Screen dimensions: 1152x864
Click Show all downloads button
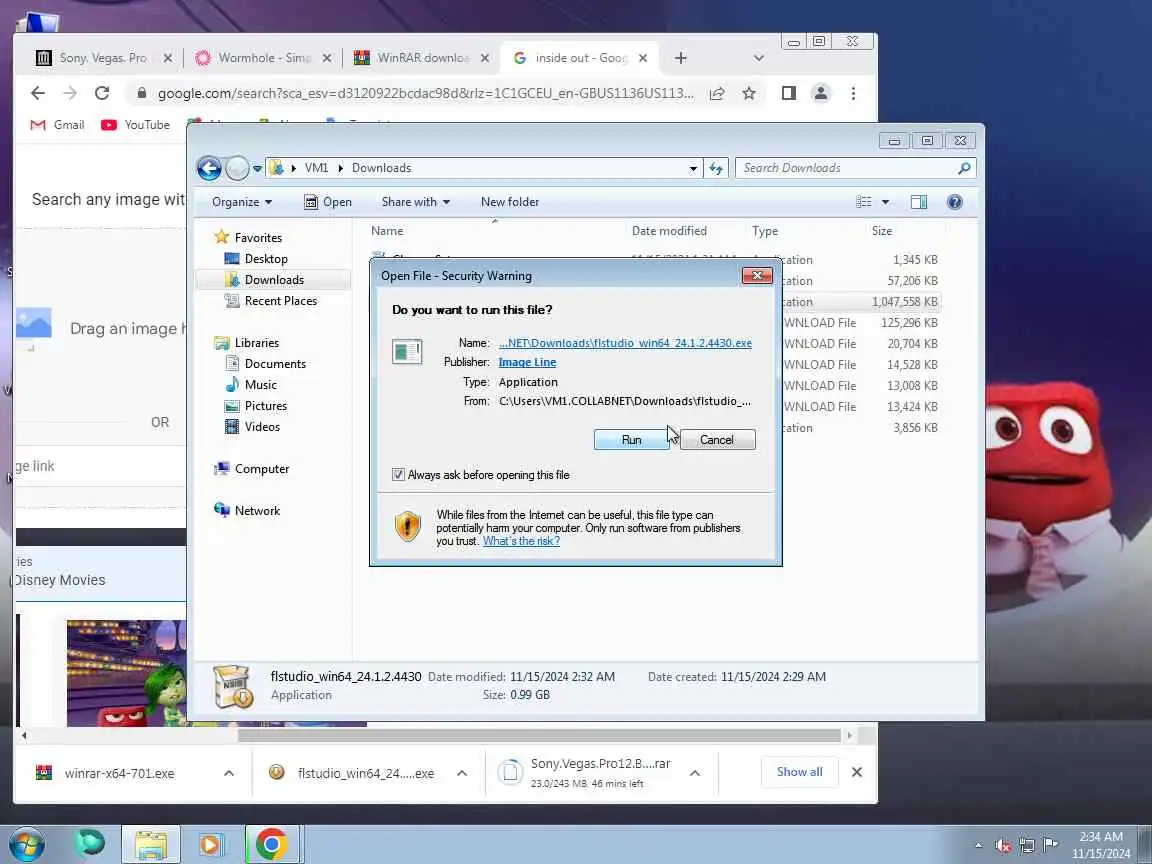(x=799, y=772)
